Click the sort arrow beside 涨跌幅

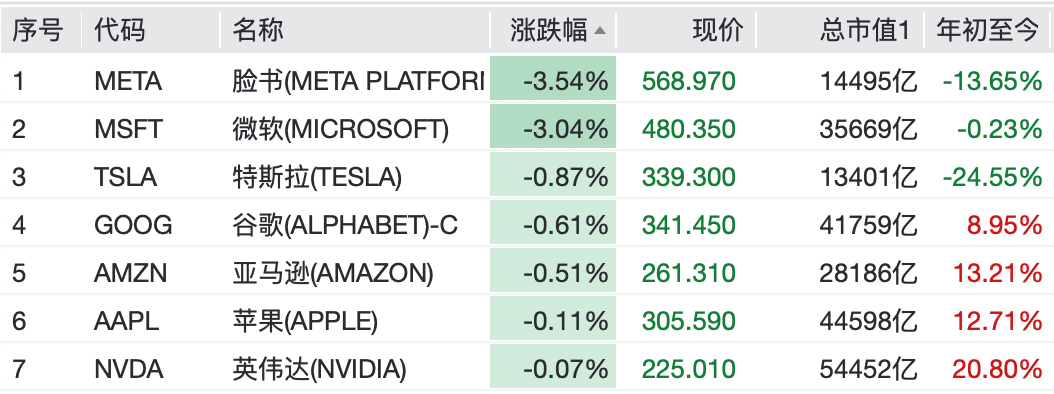[600, 30]
